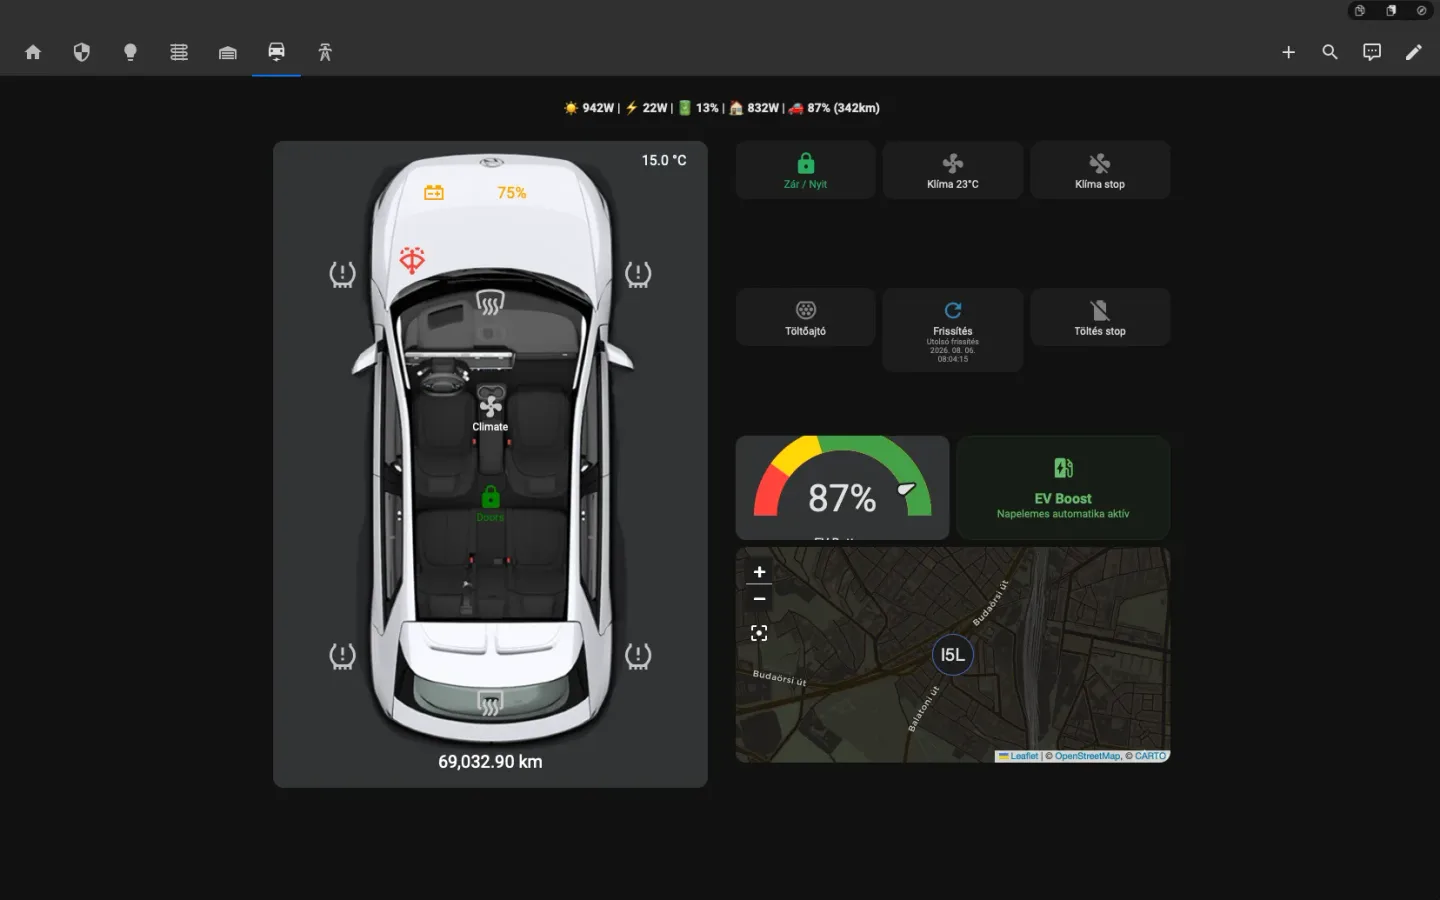The image size is (1440, 900).
Task: Edit dashboard with the pencil icon
Action: 1413,52
